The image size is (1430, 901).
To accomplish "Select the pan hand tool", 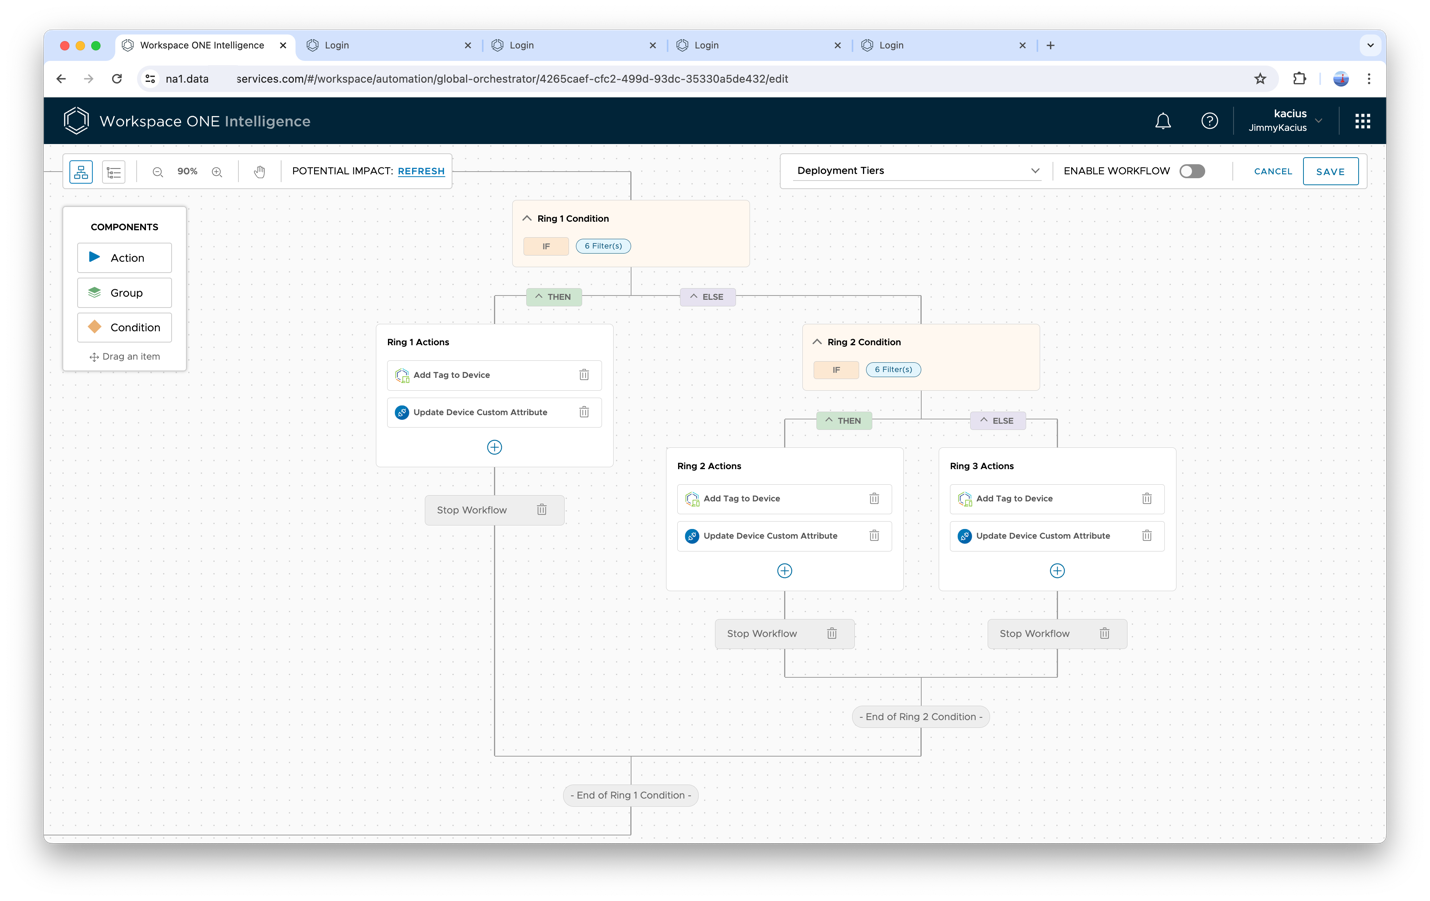I will click(x=260, y=172).
